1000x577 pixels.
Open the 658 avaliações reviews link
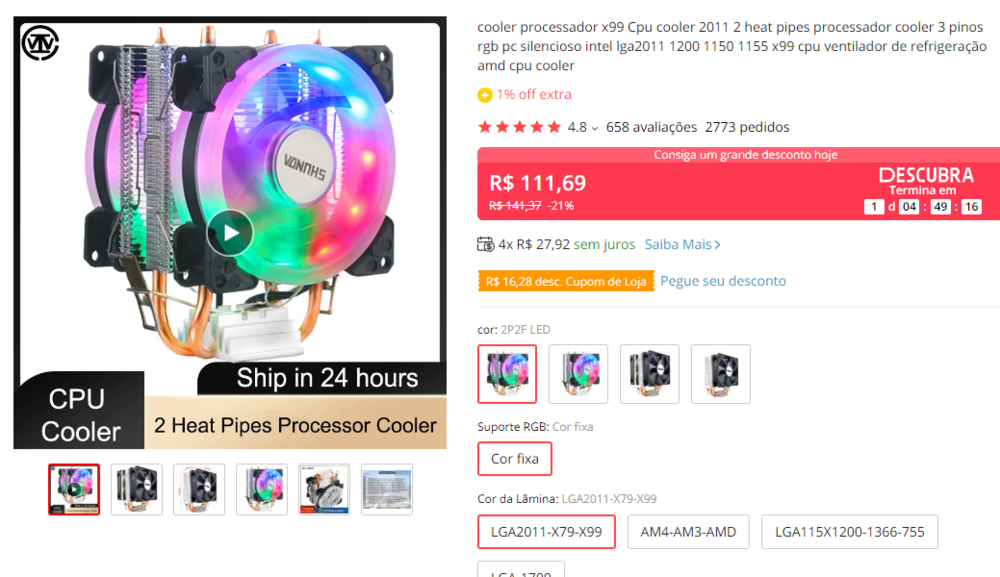tap(651, 127)
